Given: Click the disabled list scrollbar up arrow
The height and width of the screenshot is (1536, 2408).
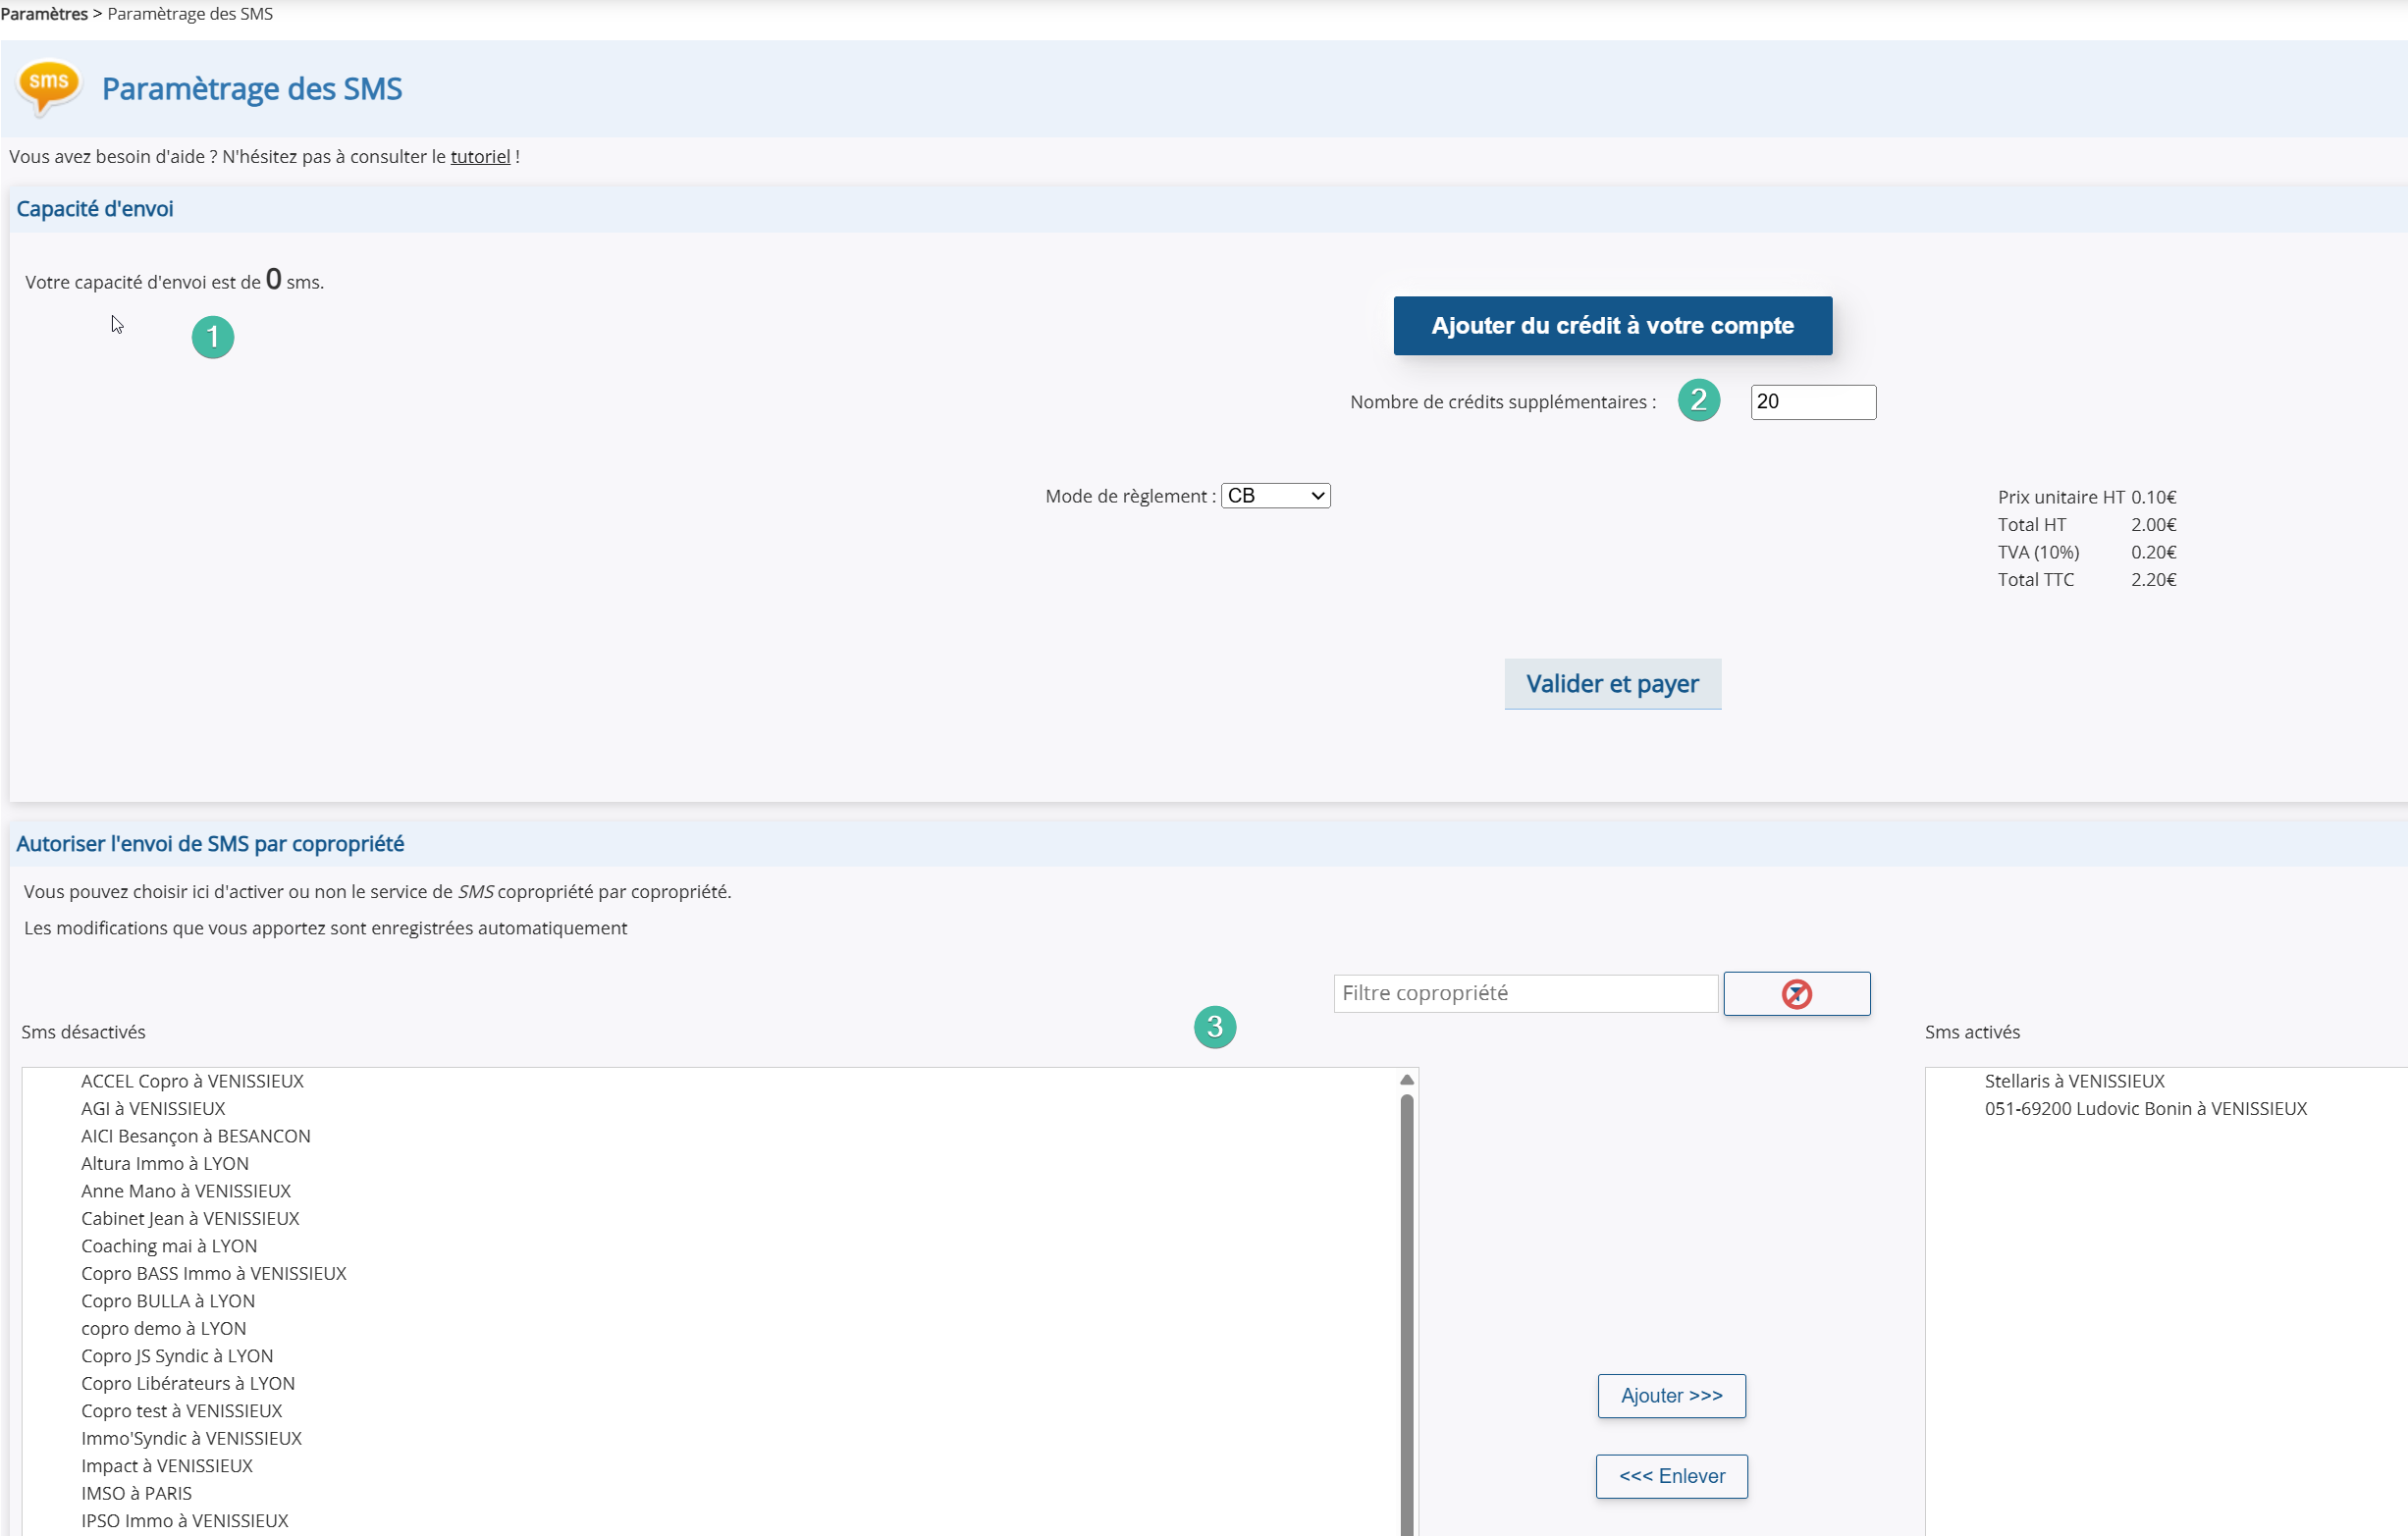Looking at the screenshot, I should click(x=1406, y=1079).
